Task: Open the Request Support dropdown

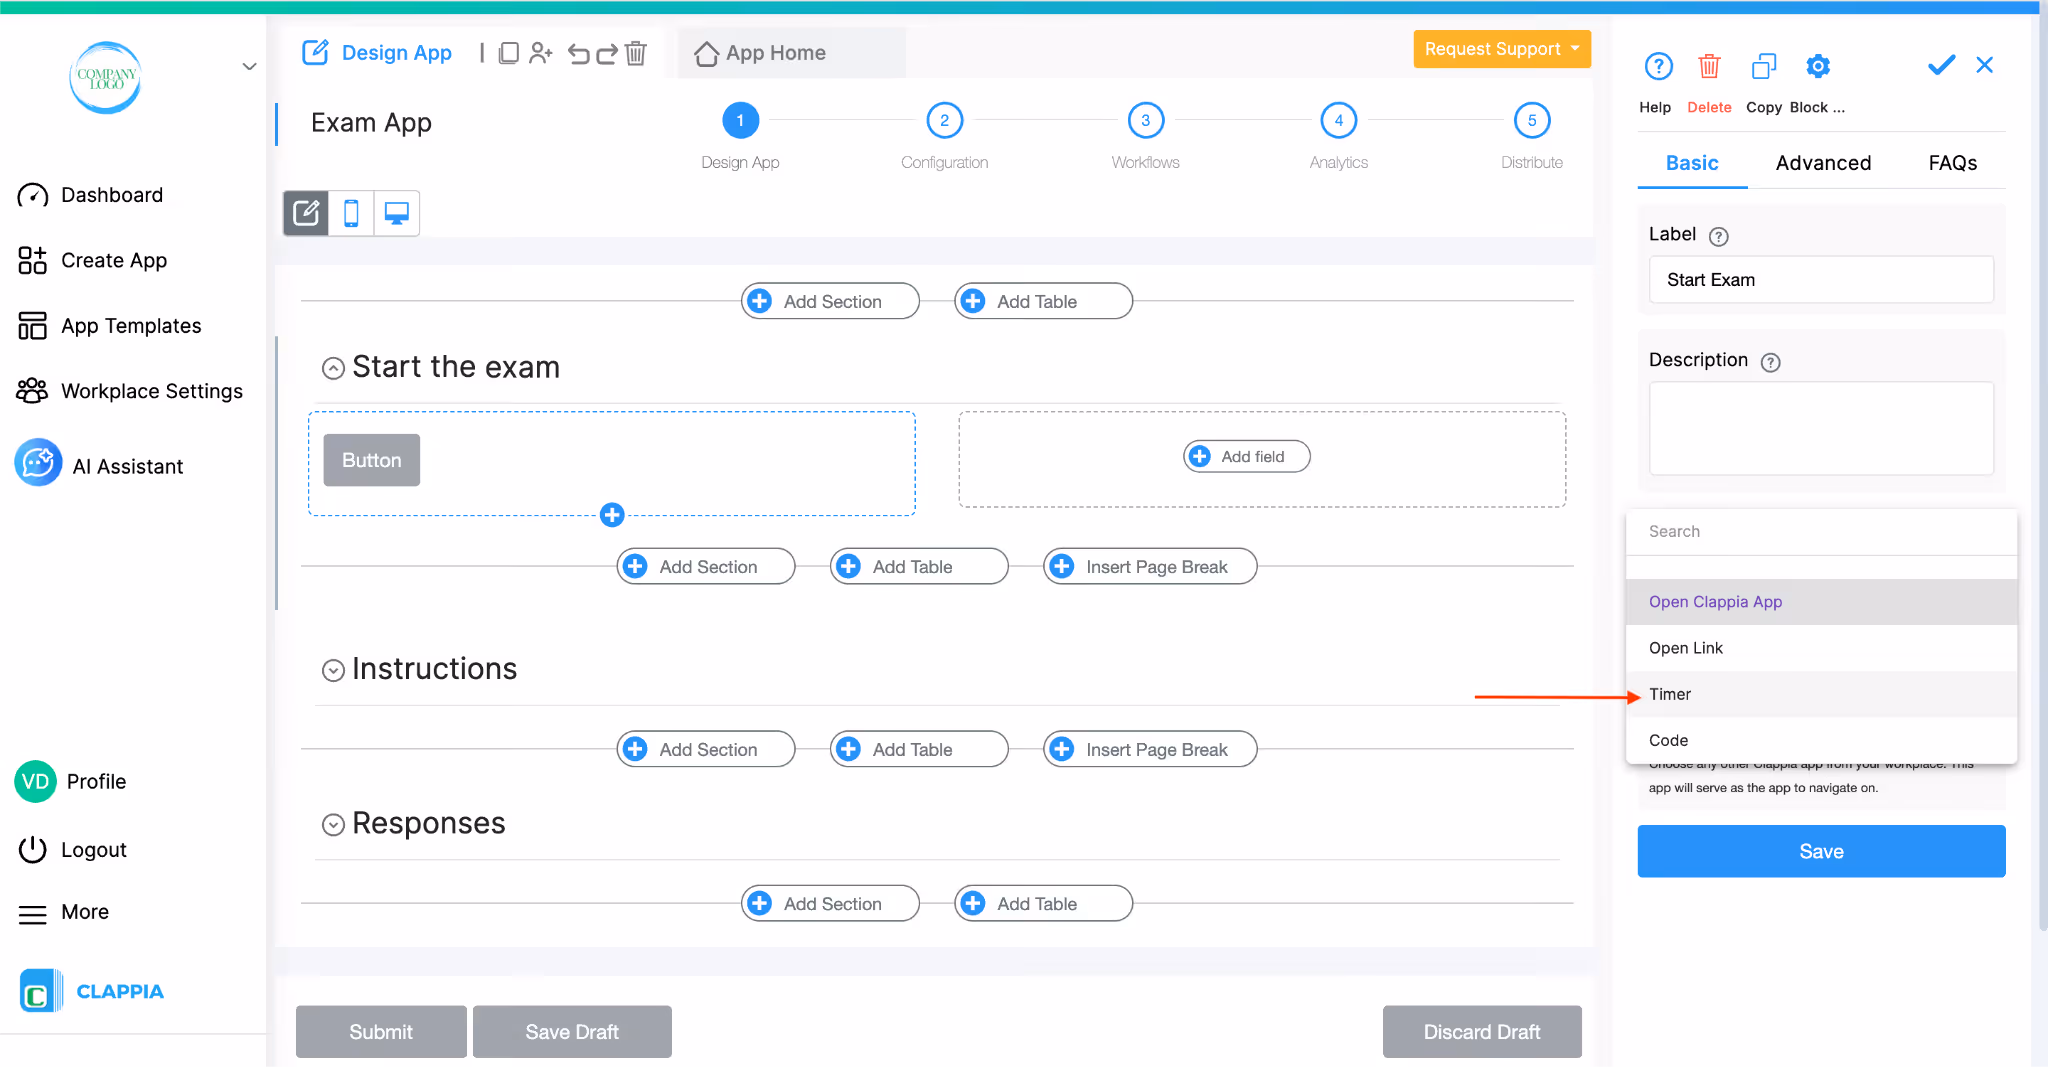Action: point(1502,49)
